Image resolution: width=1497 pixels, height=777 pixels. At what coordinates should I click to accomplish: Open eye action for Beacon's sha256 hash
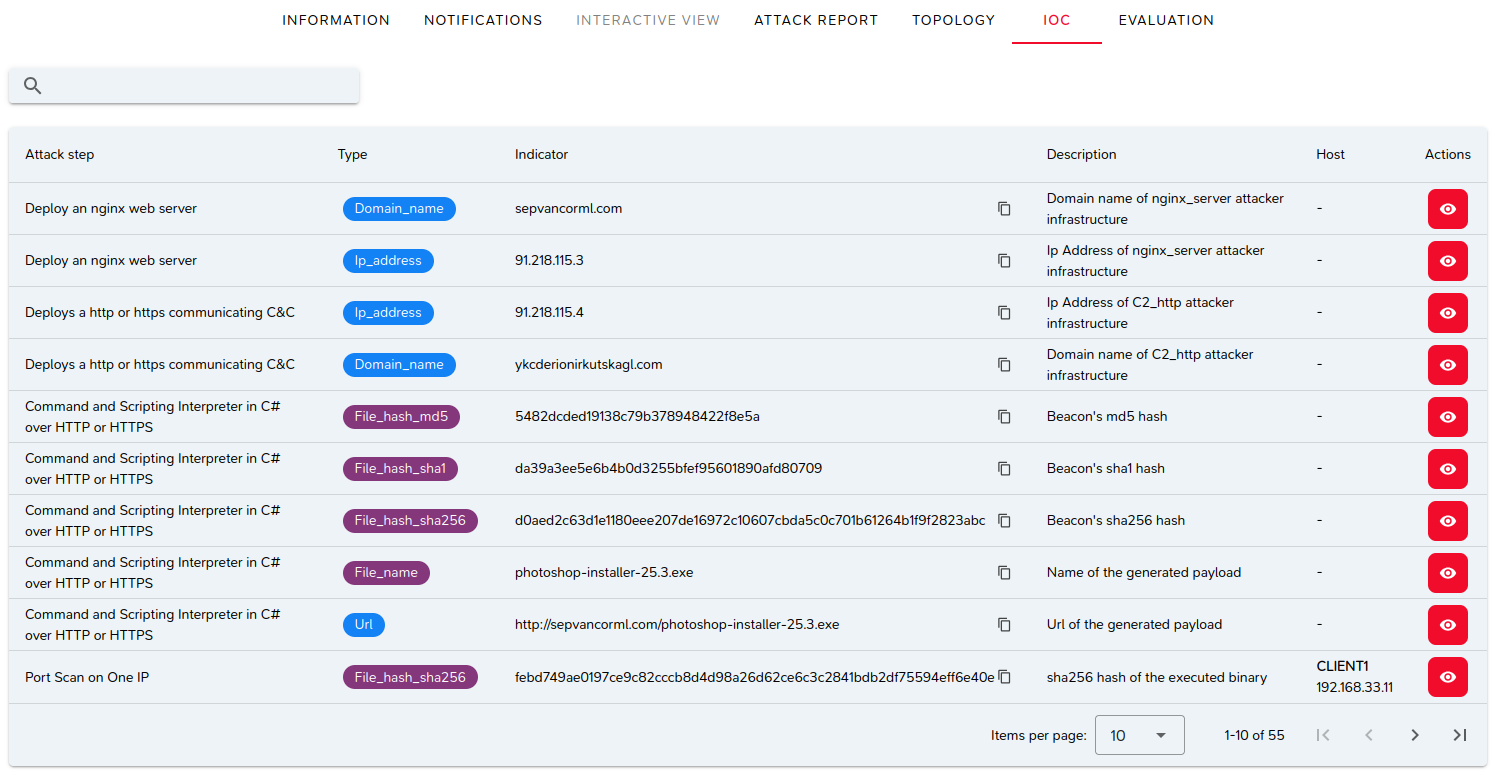(1447, 521)
